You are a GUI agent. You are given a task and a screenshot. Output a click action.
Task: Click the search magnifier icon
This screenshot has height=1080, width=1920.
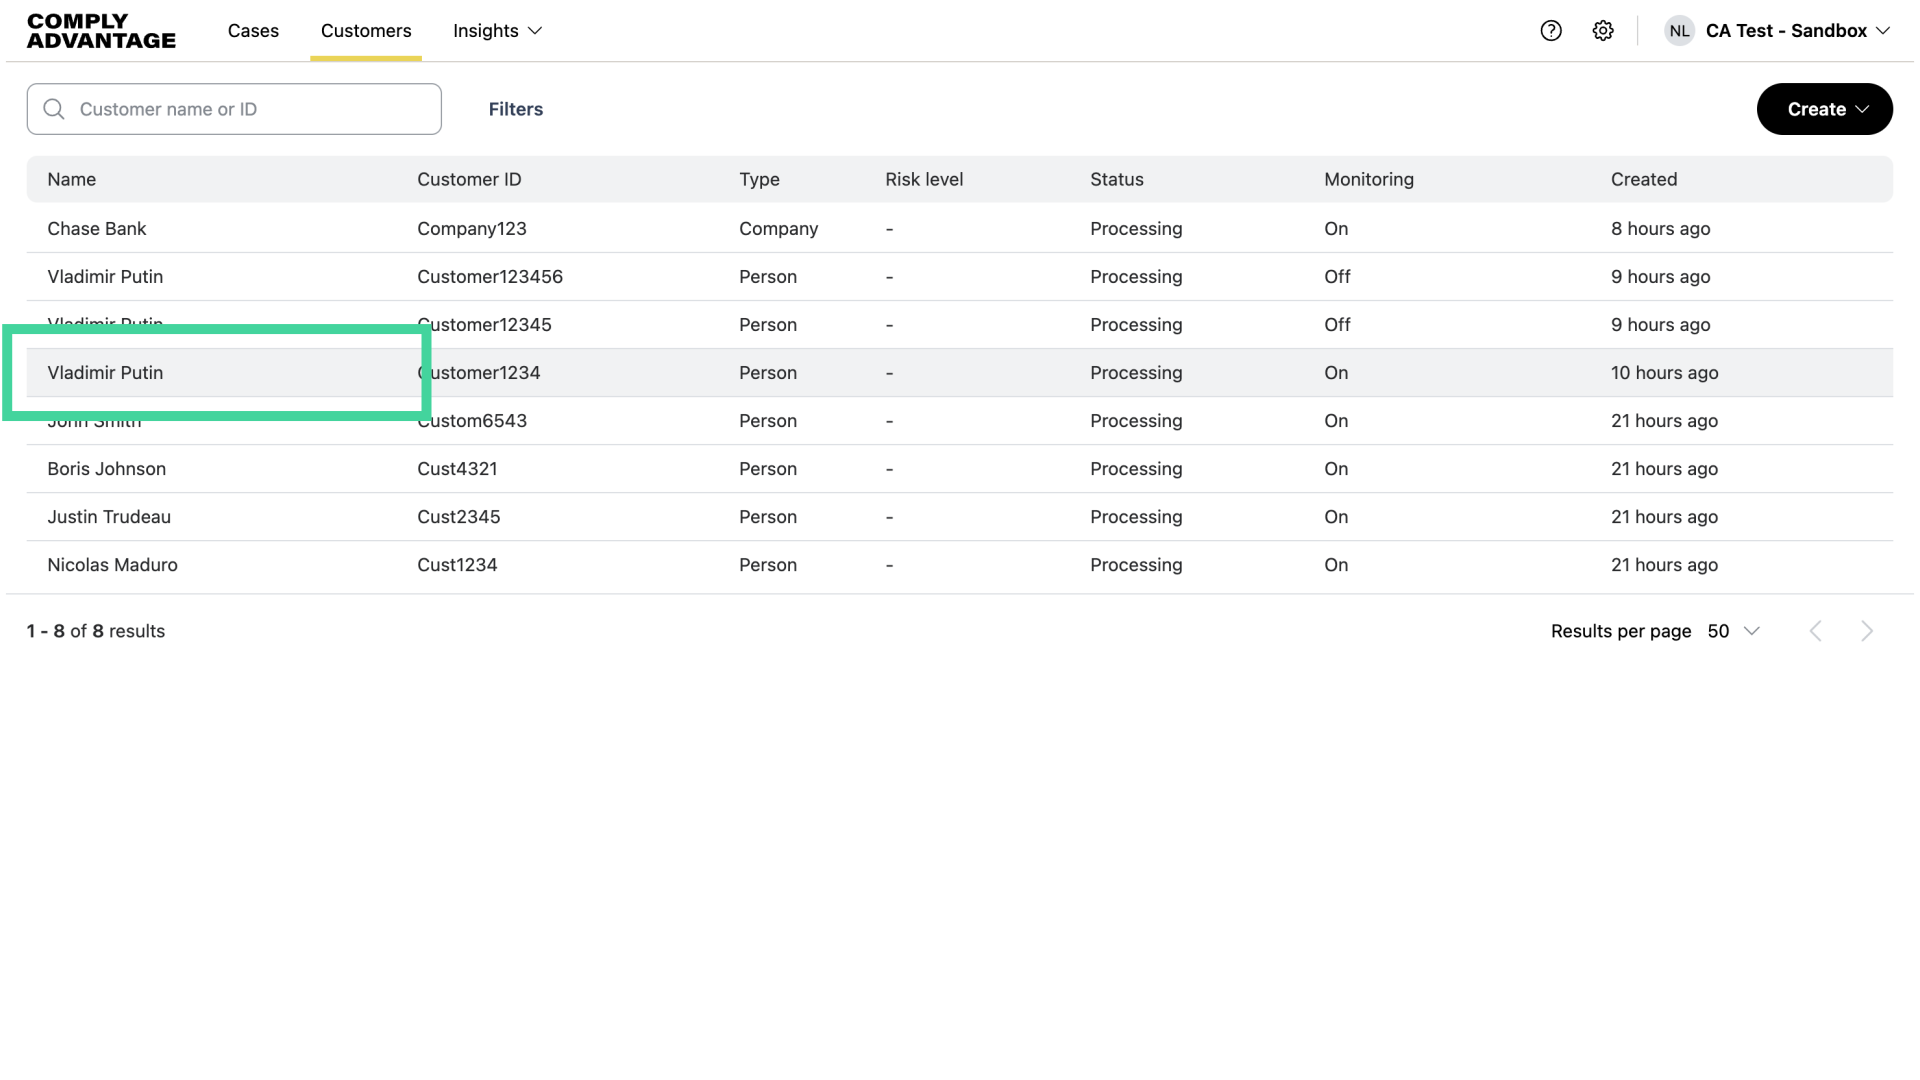[54, 109]
